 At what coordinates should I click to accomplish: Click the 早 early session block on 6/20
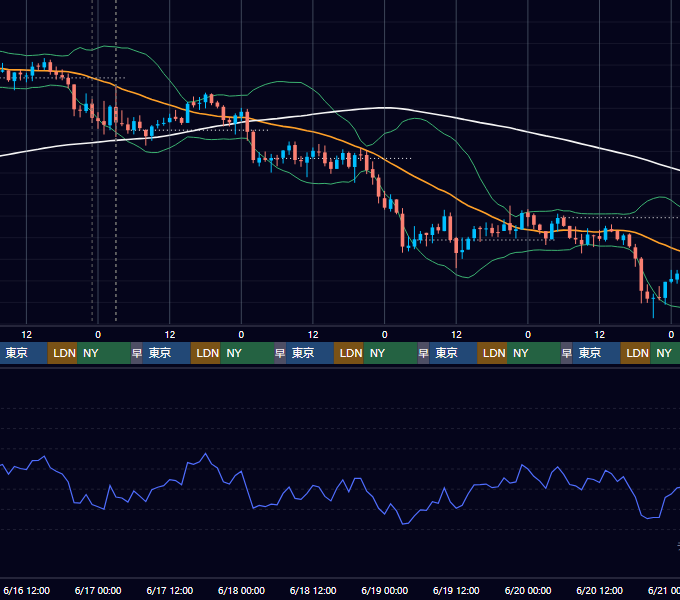pyautogui.click(x=566, y=353)
